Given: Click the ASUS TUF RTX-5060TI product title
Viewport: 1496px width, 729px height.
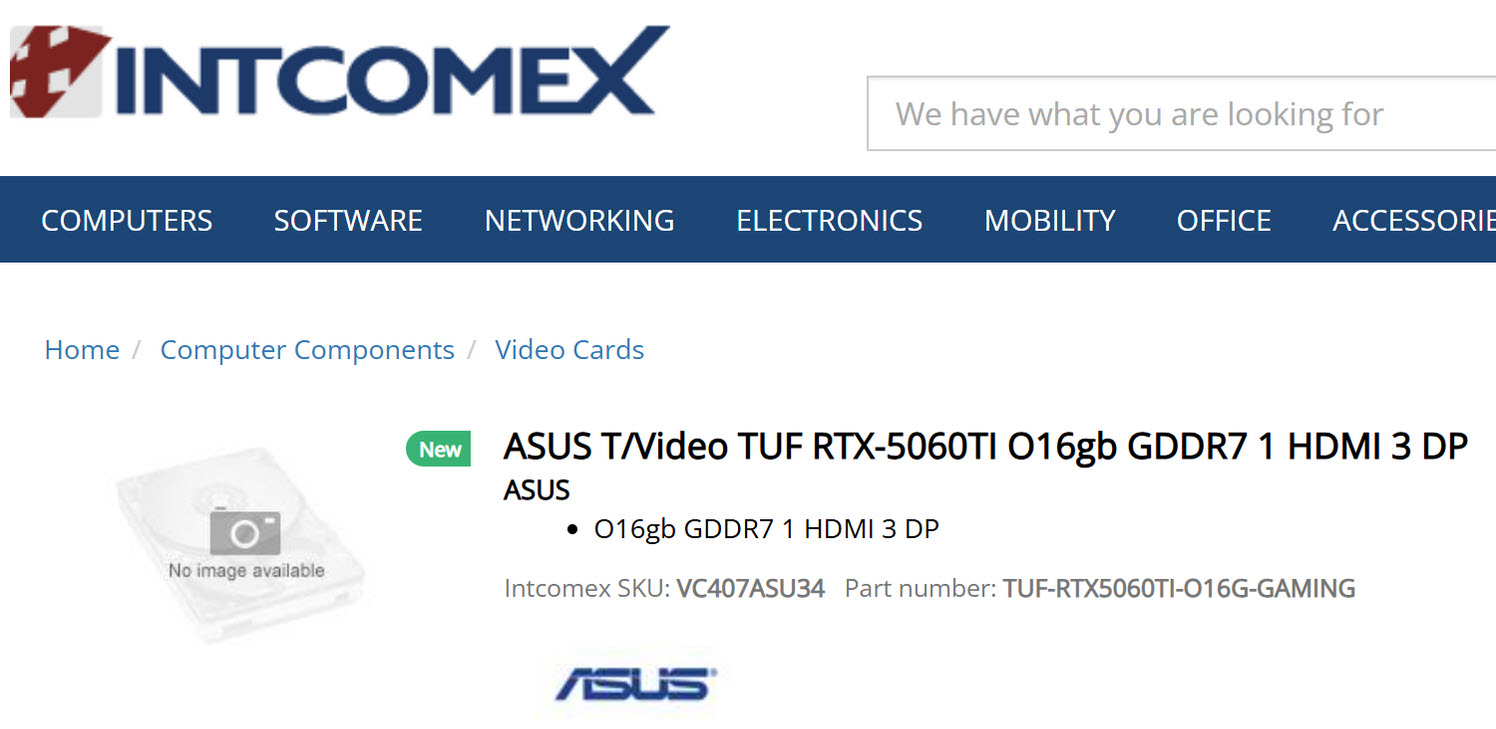Looking at the screenshot, I should [985, 447].
